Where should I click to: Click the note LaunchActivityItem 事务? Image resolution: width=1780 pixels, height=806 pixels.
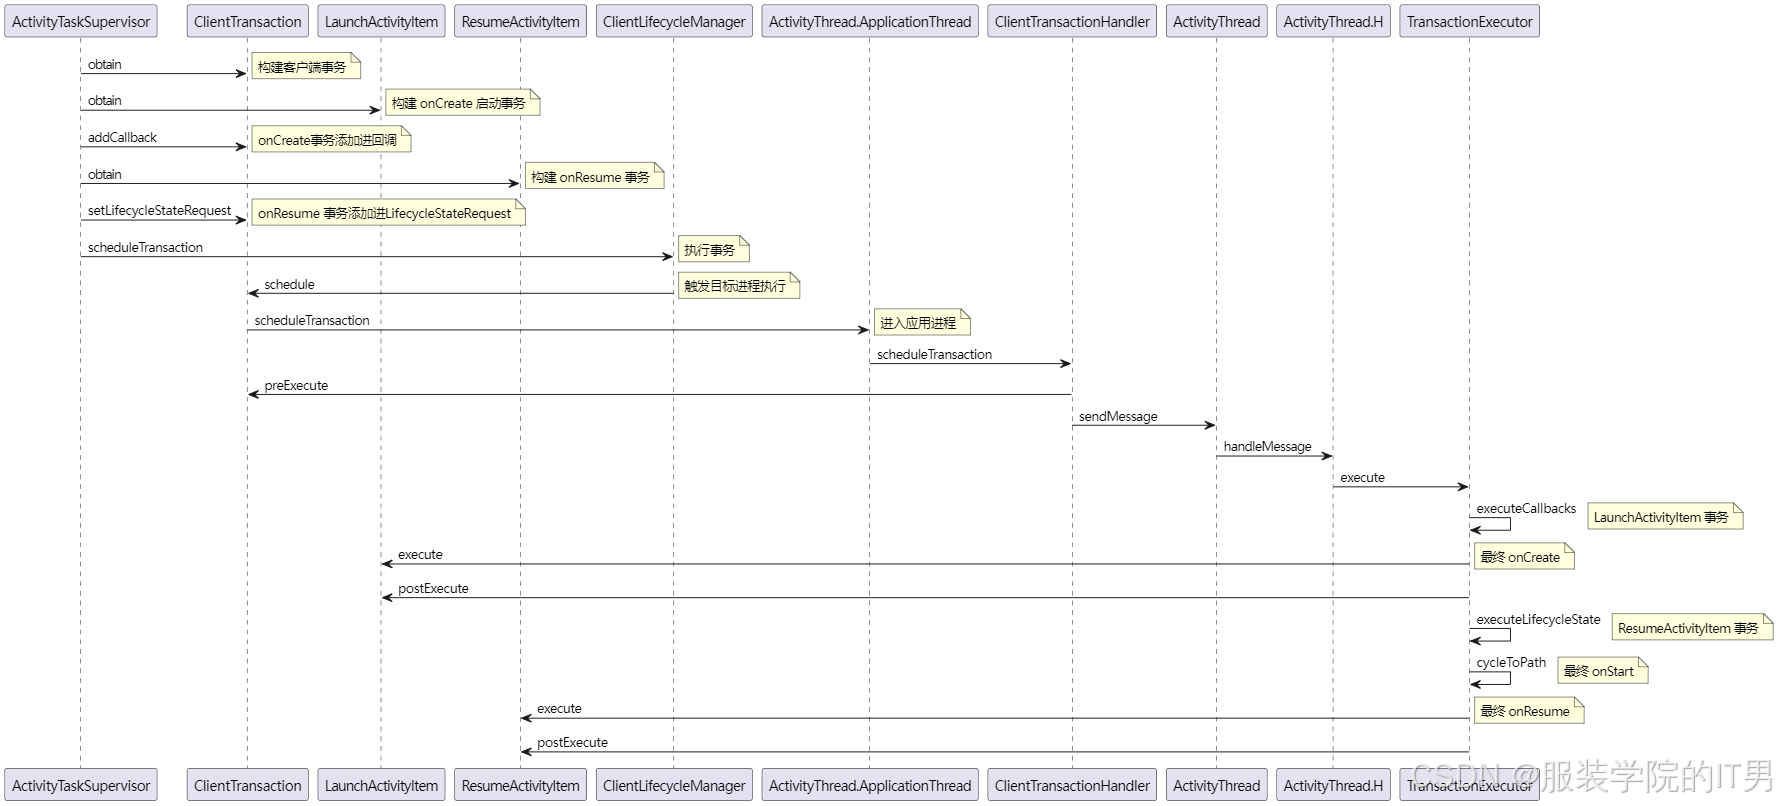coord(1665,517)
